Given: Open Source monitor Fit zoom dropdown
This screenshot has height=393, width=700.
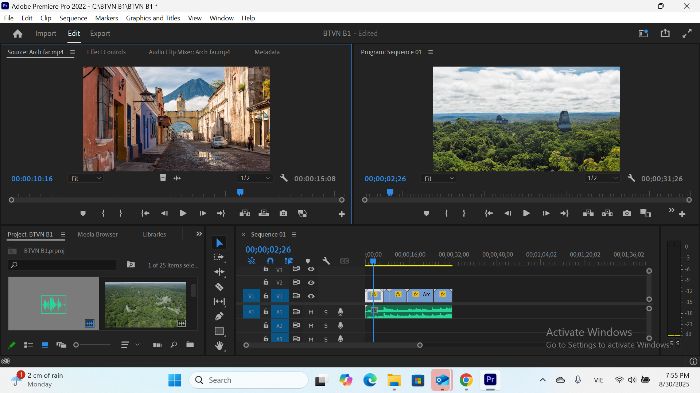Looking at the screenshot, I should coord(86,178).
